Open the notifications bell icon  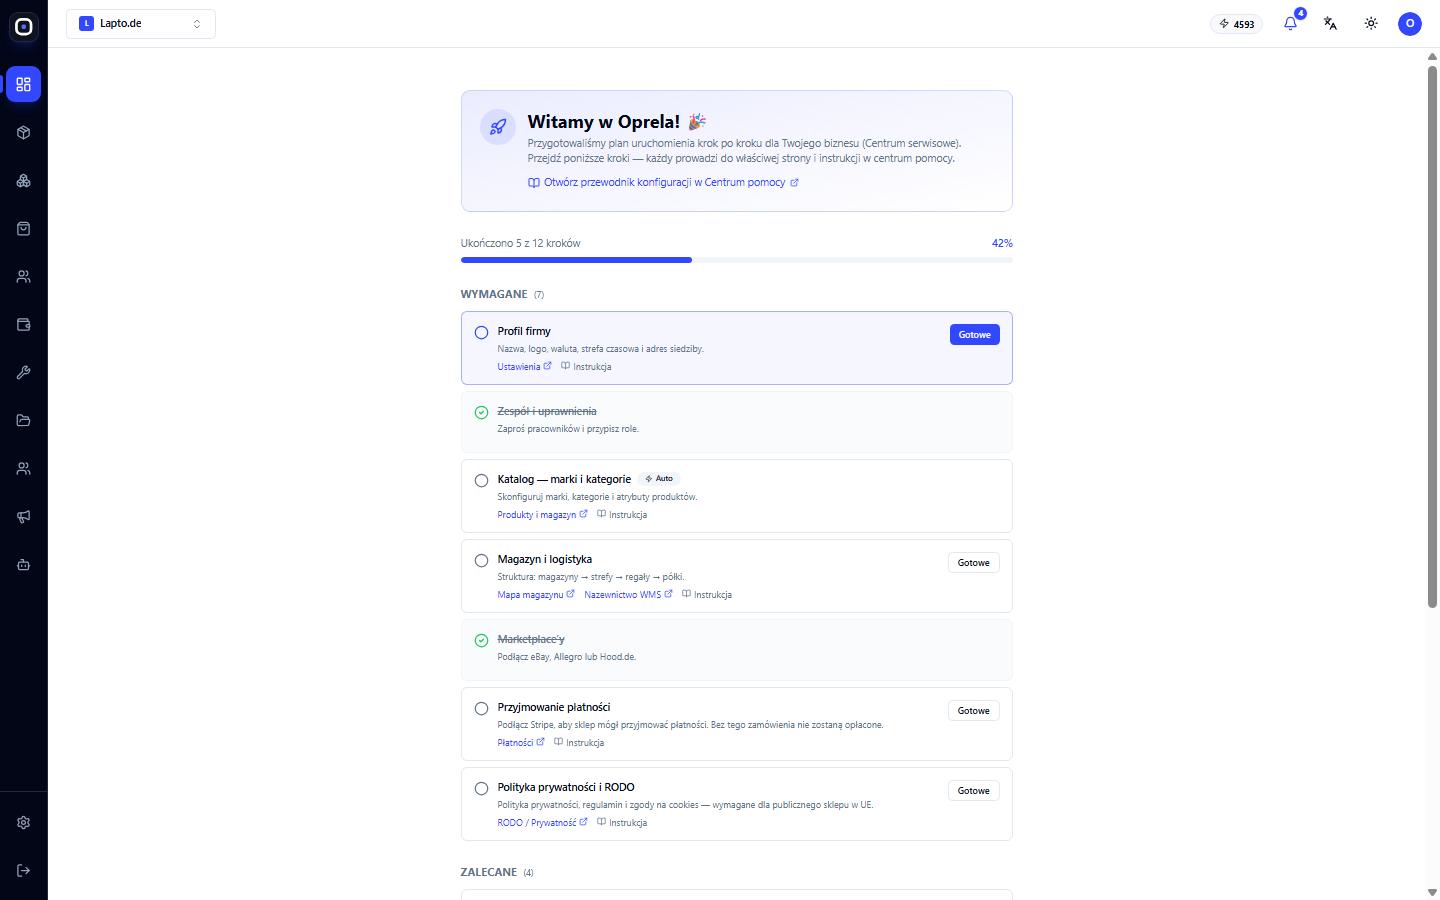(1290, 23)
